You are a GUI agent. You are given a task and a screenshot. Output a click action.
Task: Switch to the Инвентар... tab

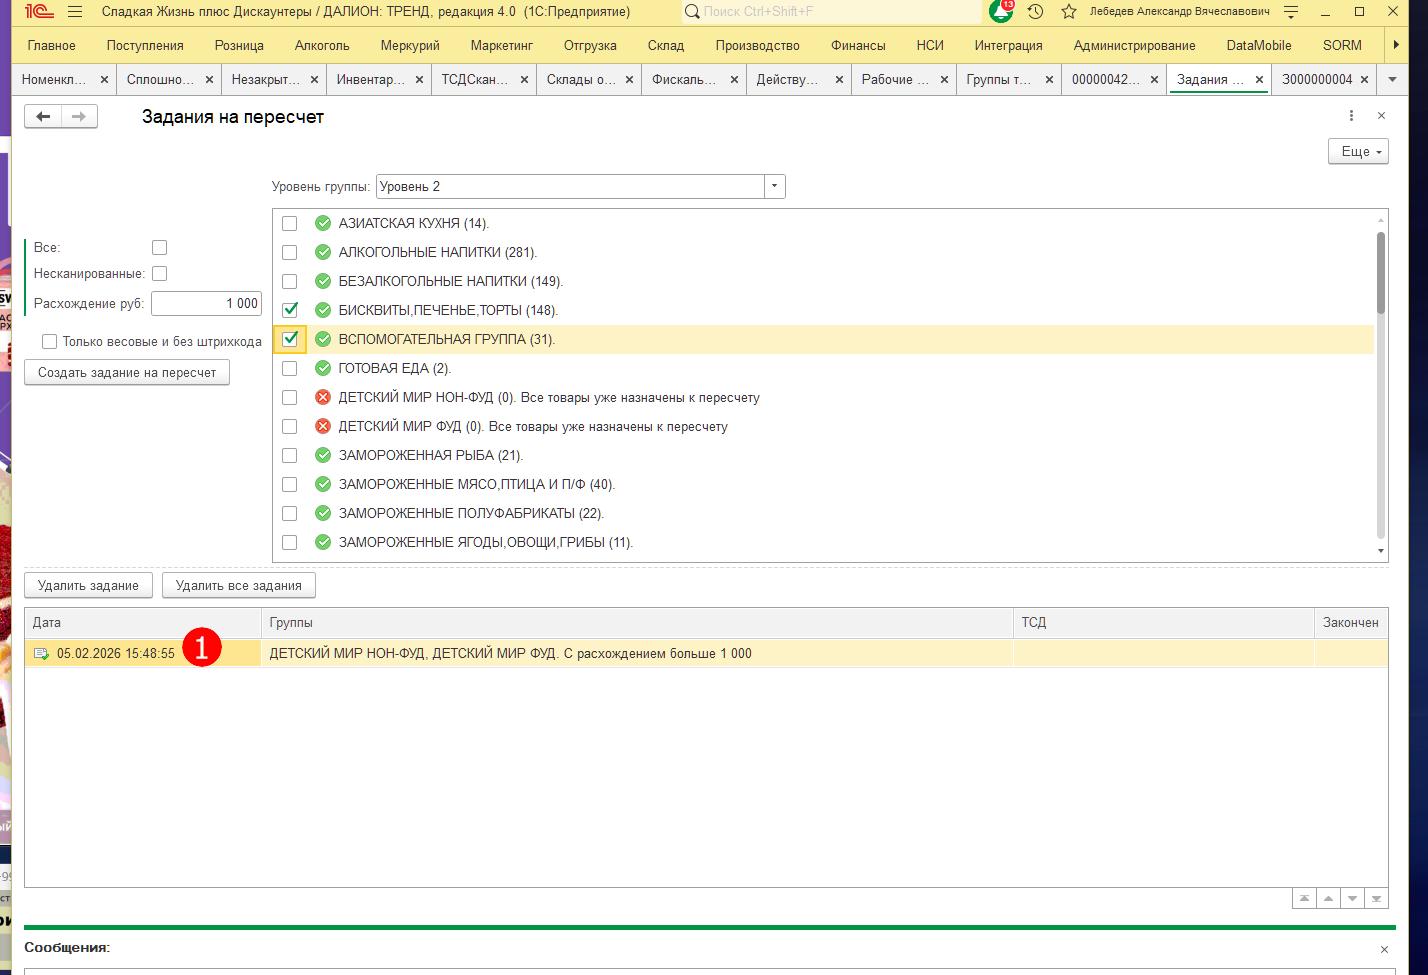pos(371,79)
